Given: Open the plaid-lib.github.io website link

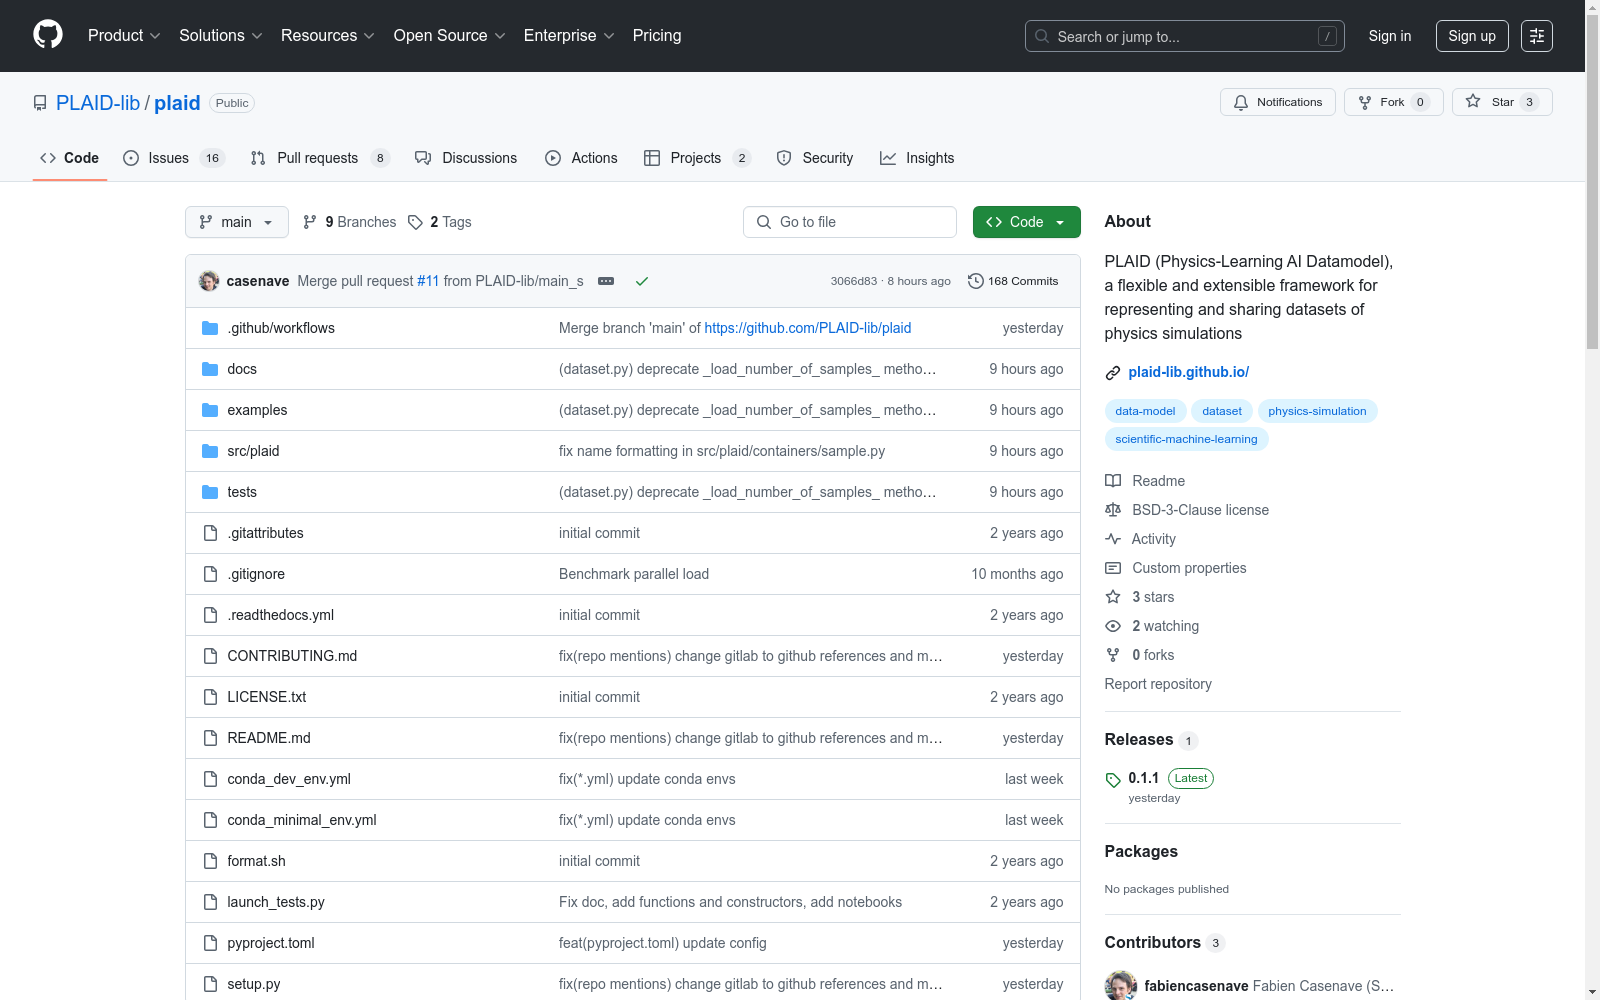Looking at the screenshot, I should pos(1188,372).
